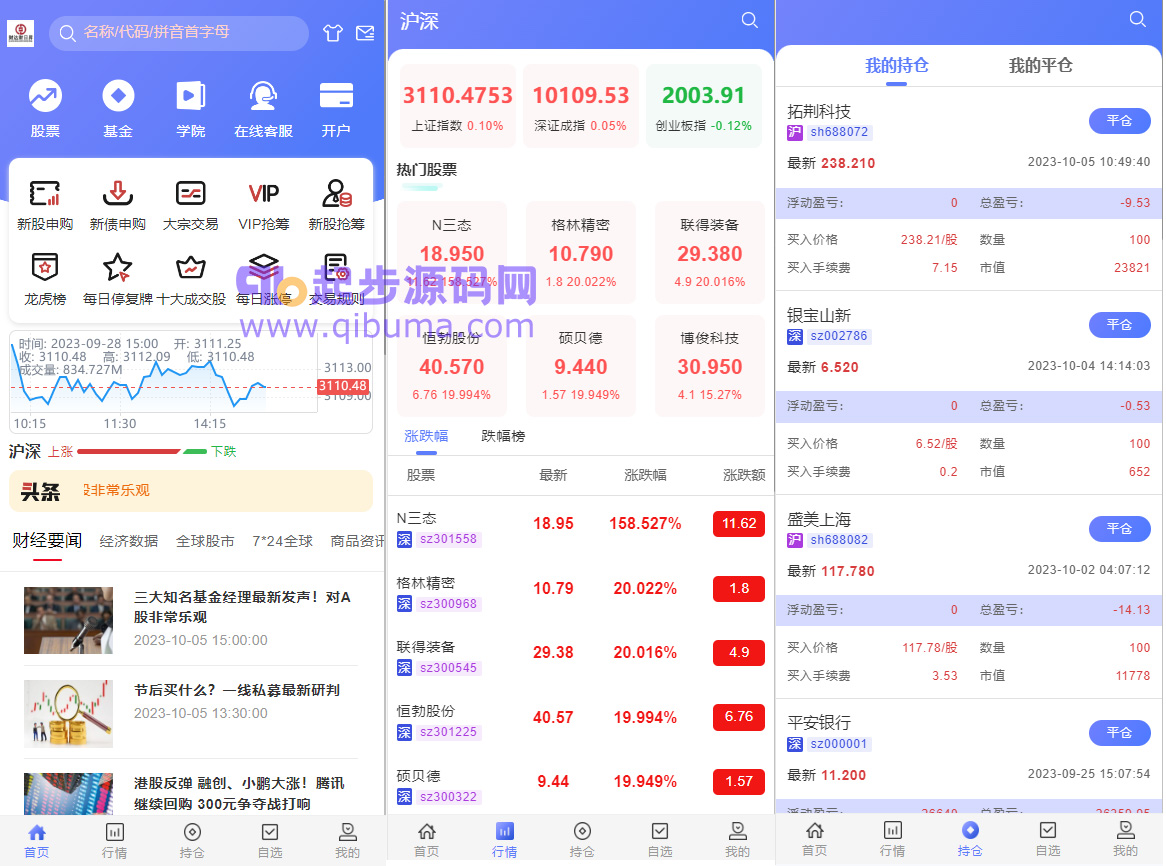The width and height of the screenshot is (1166, 866).
Task: Open 十大成交股 icon
Action: [190, 267]
